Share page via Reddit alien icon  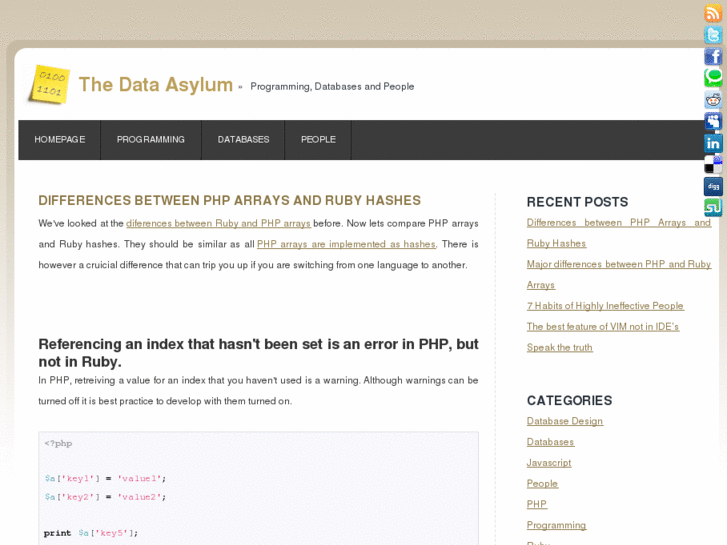[x=713, y=100]
